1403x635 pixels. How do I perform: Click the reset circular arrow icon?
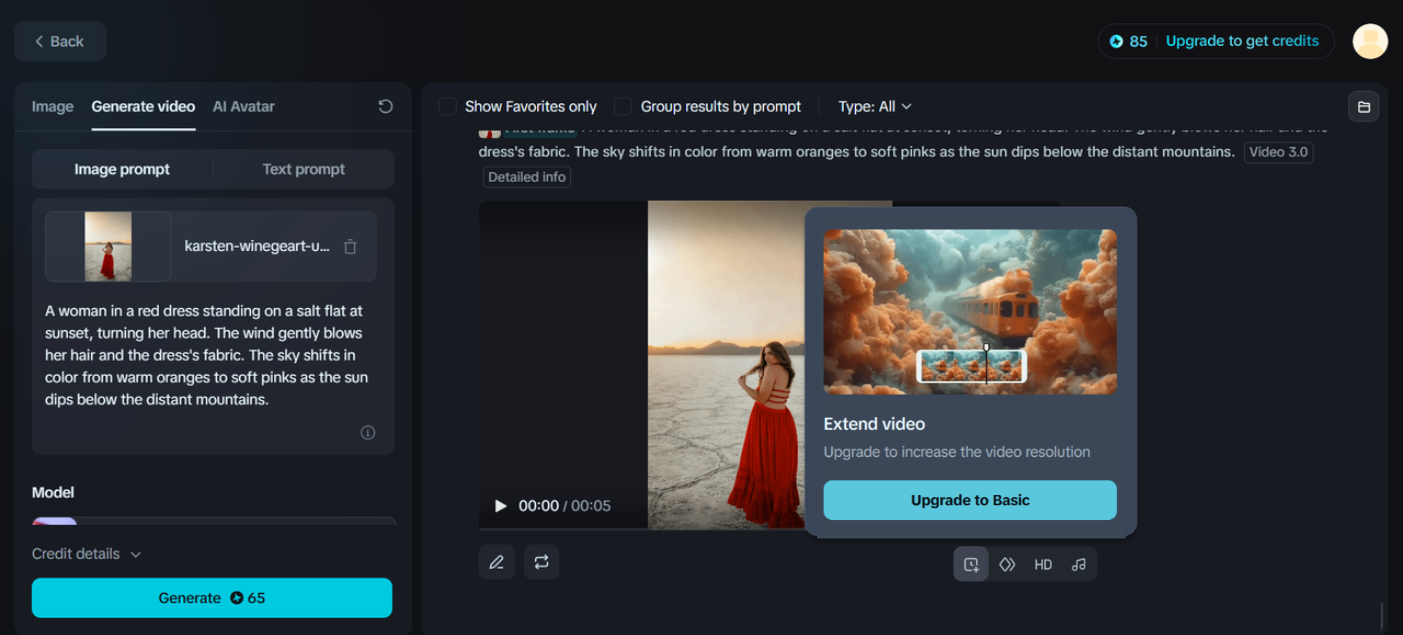click(385, 106)
